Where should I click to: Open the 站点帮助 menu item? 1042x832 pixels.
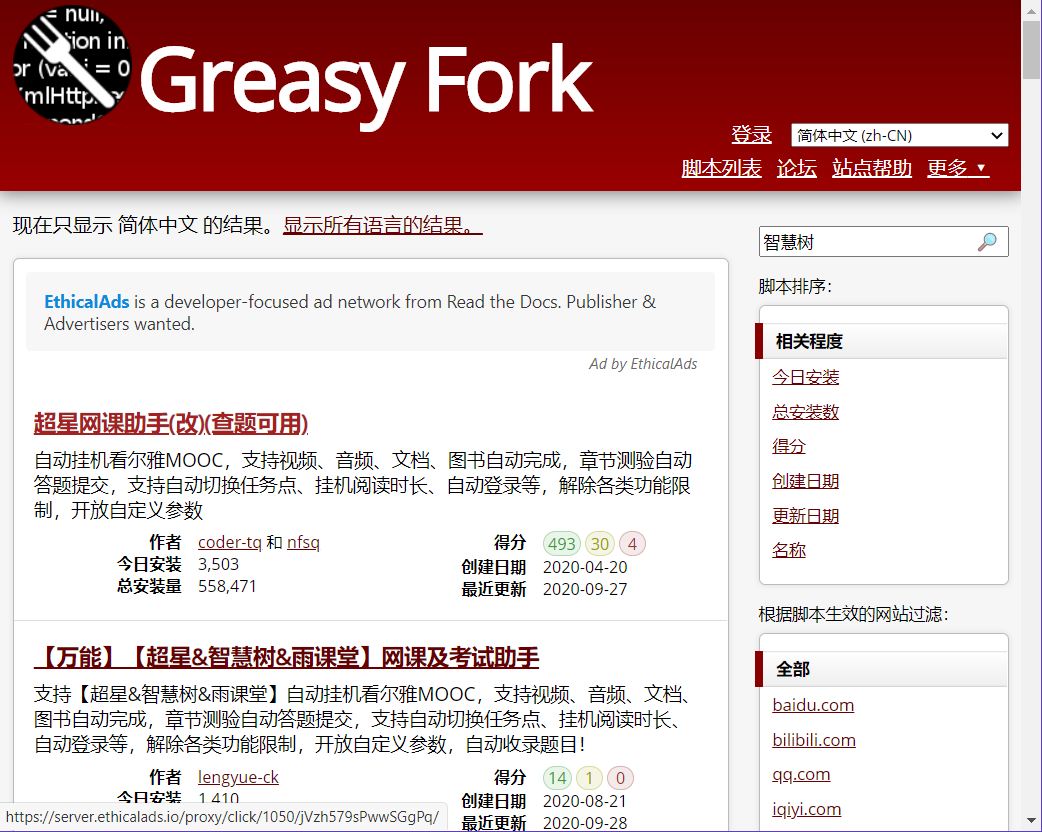pyautogui.click(x=871, y=168)
